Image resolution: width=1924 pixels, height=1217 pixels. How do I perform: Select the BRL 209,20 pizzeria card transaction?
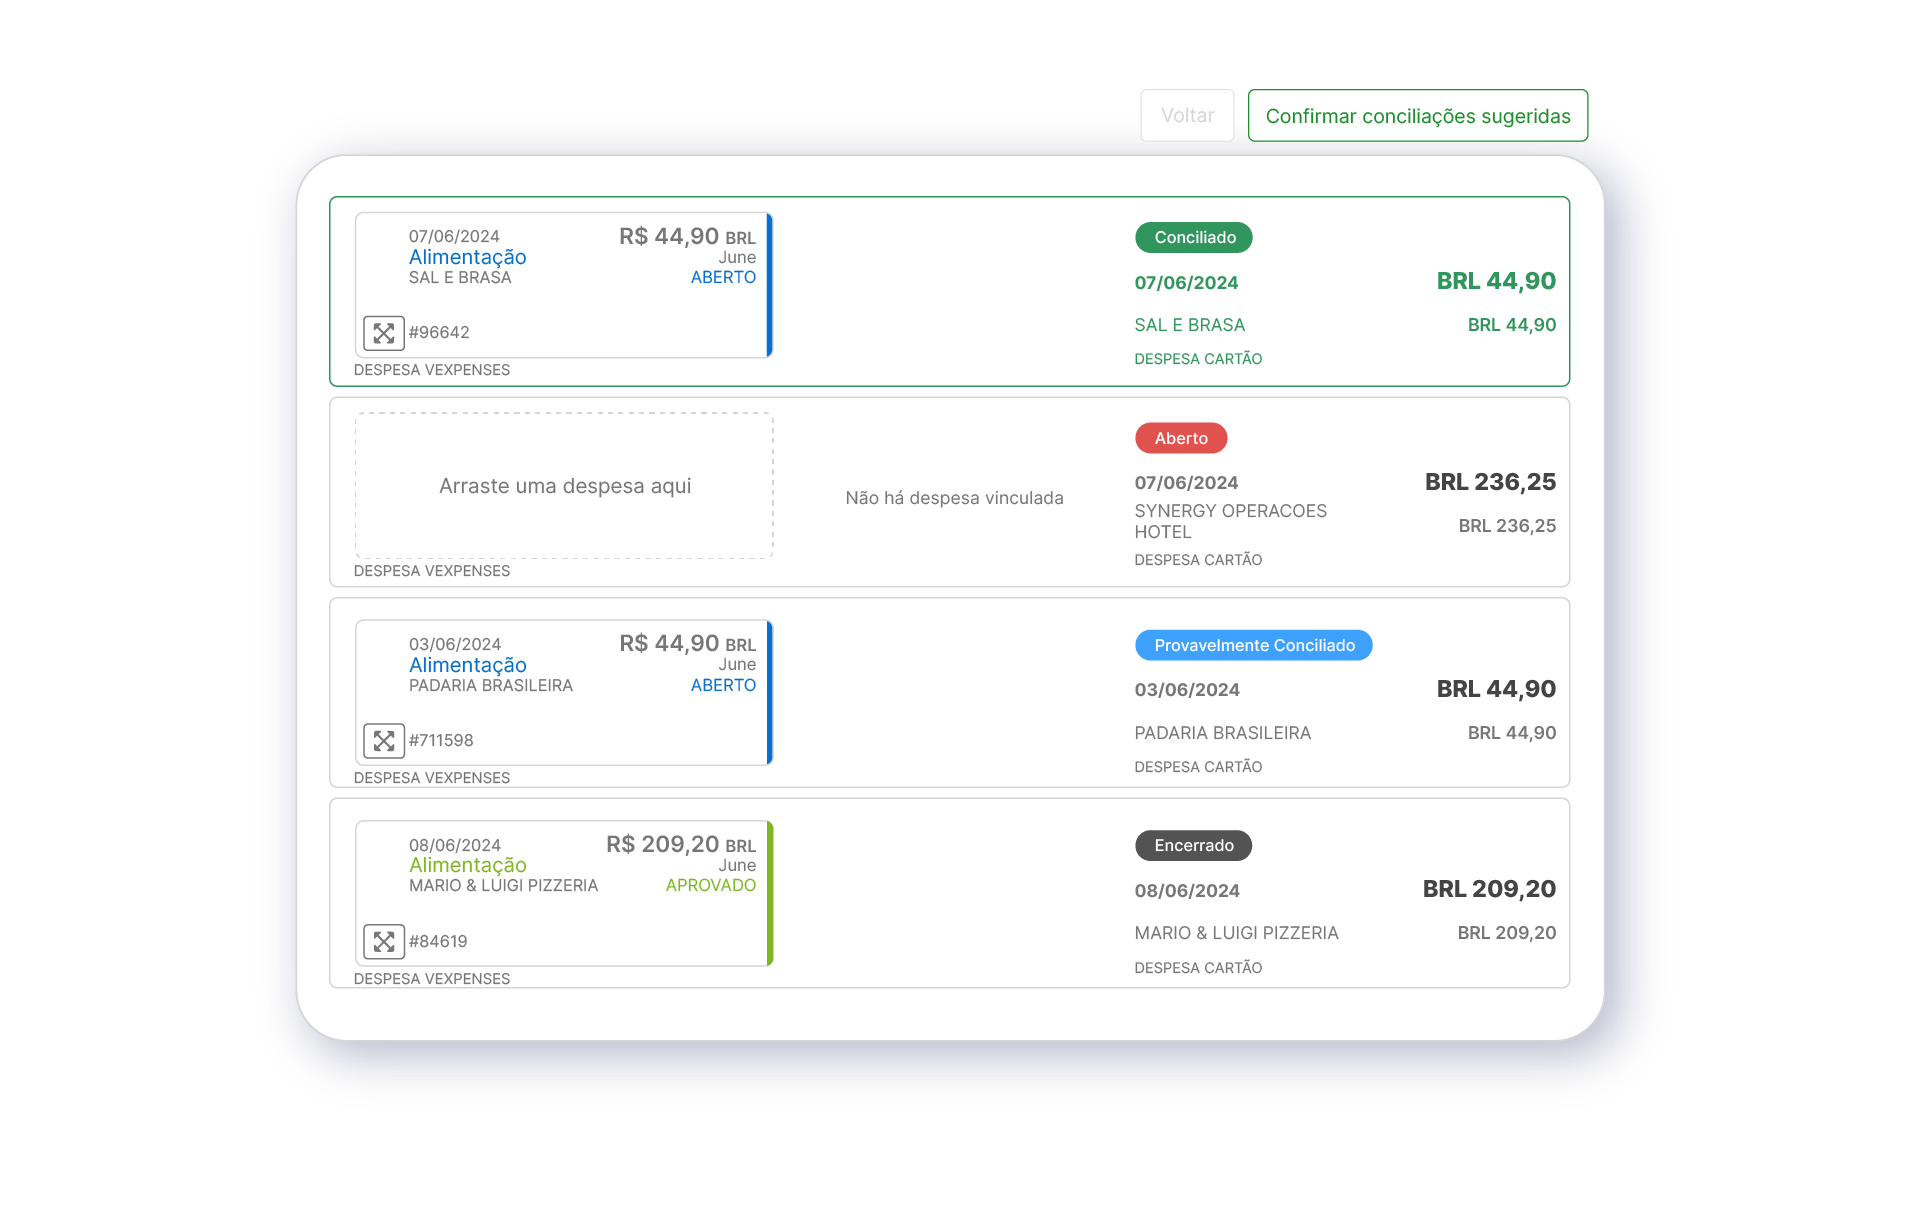pos(1488,890)
